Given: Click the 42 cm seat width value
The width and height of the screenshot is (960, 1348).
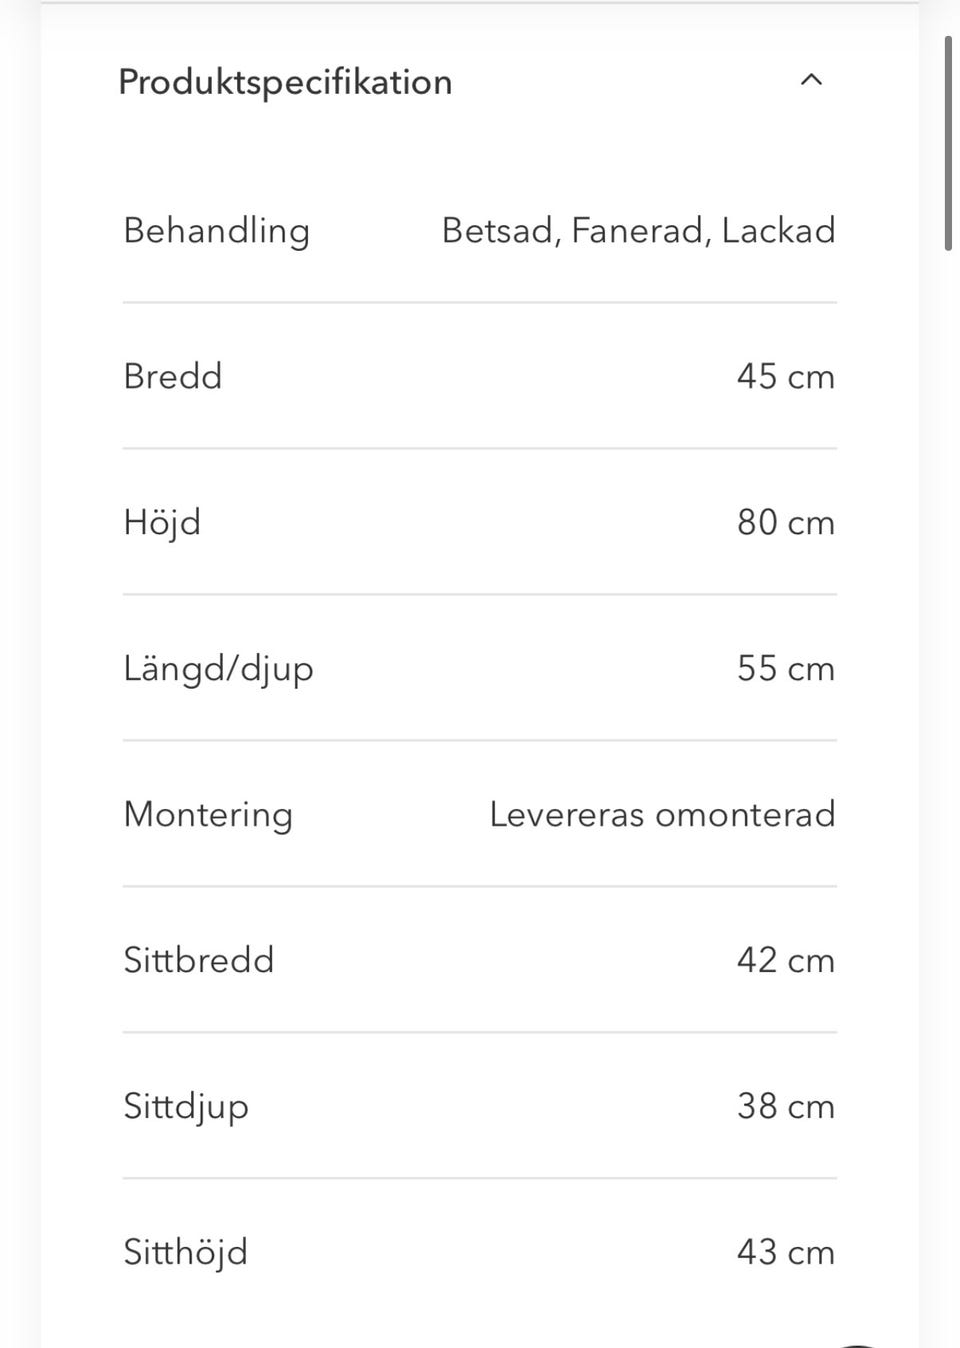Looking at the screenshot, I should click(785, 961).
